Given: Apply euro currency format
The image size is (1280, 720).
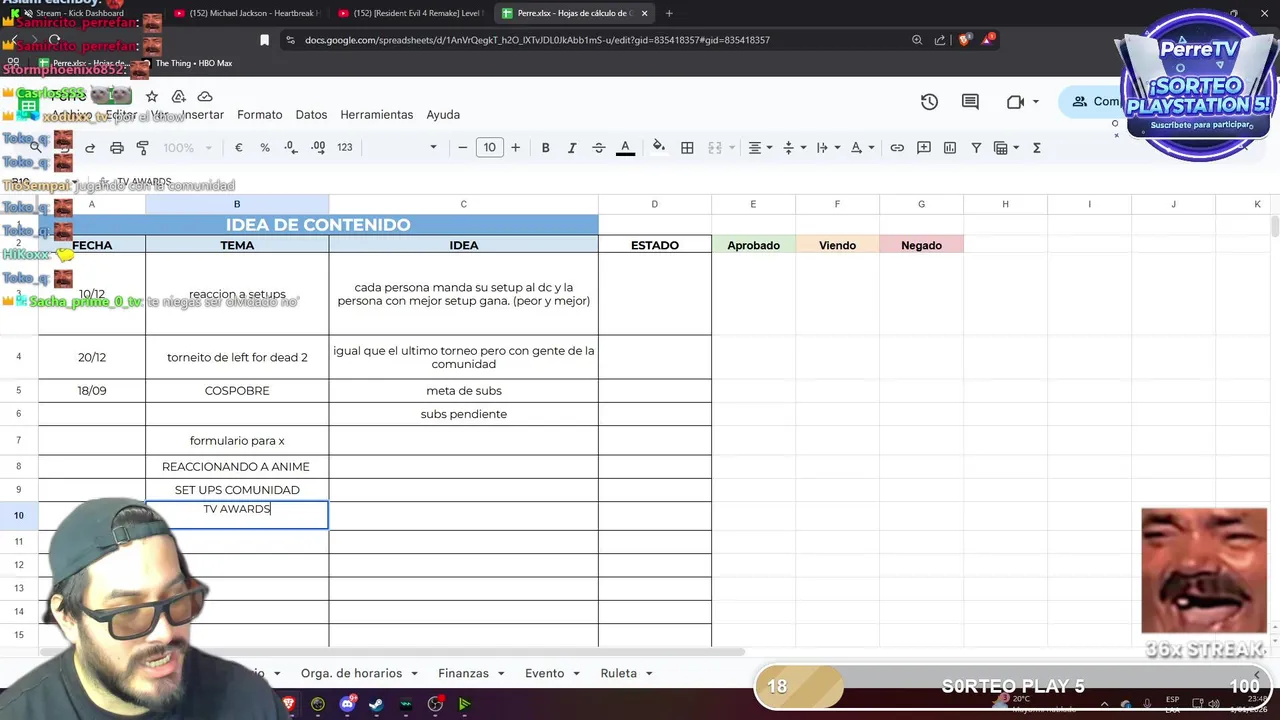Looking at the screenshot, I should pos(238,147).
